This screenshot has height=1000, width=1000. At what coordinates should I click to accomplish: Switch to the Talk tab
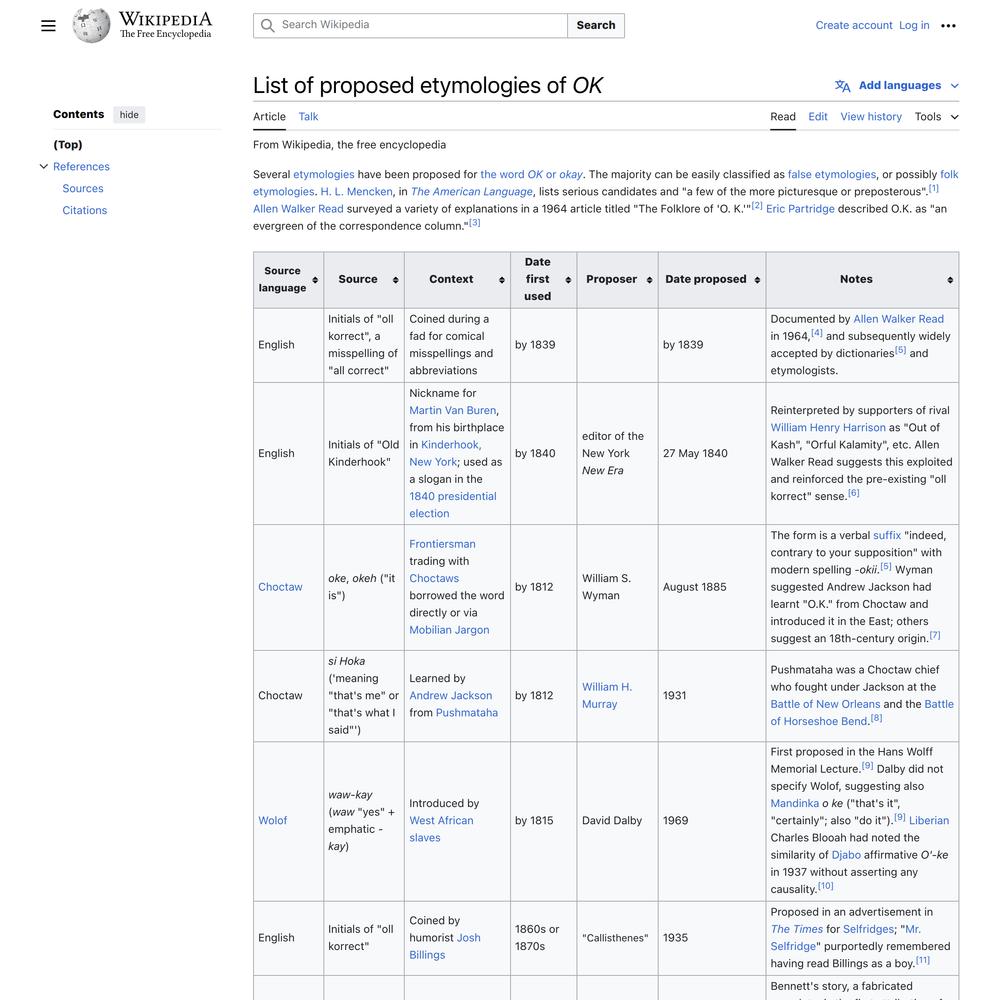click(x=308, y=117)
